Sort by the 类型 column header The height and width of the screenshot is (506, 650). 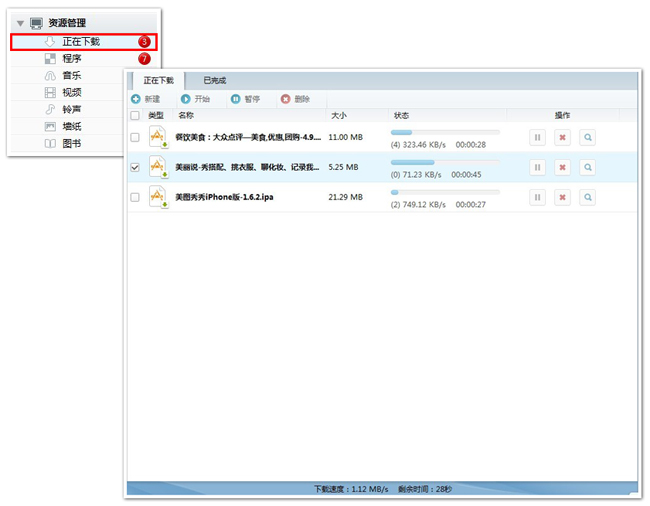coord(156,116)
